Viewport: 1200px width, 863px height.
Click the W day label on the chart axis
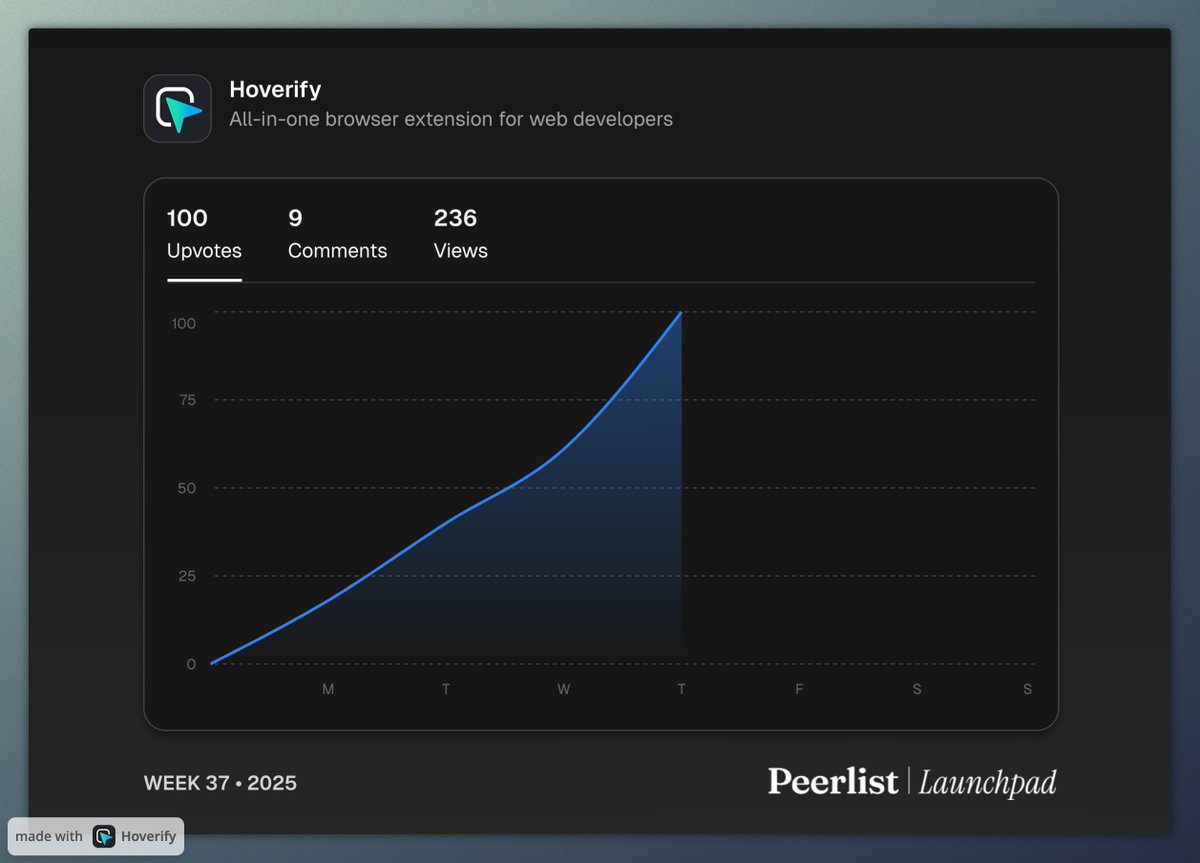click(x=564, y=689)
